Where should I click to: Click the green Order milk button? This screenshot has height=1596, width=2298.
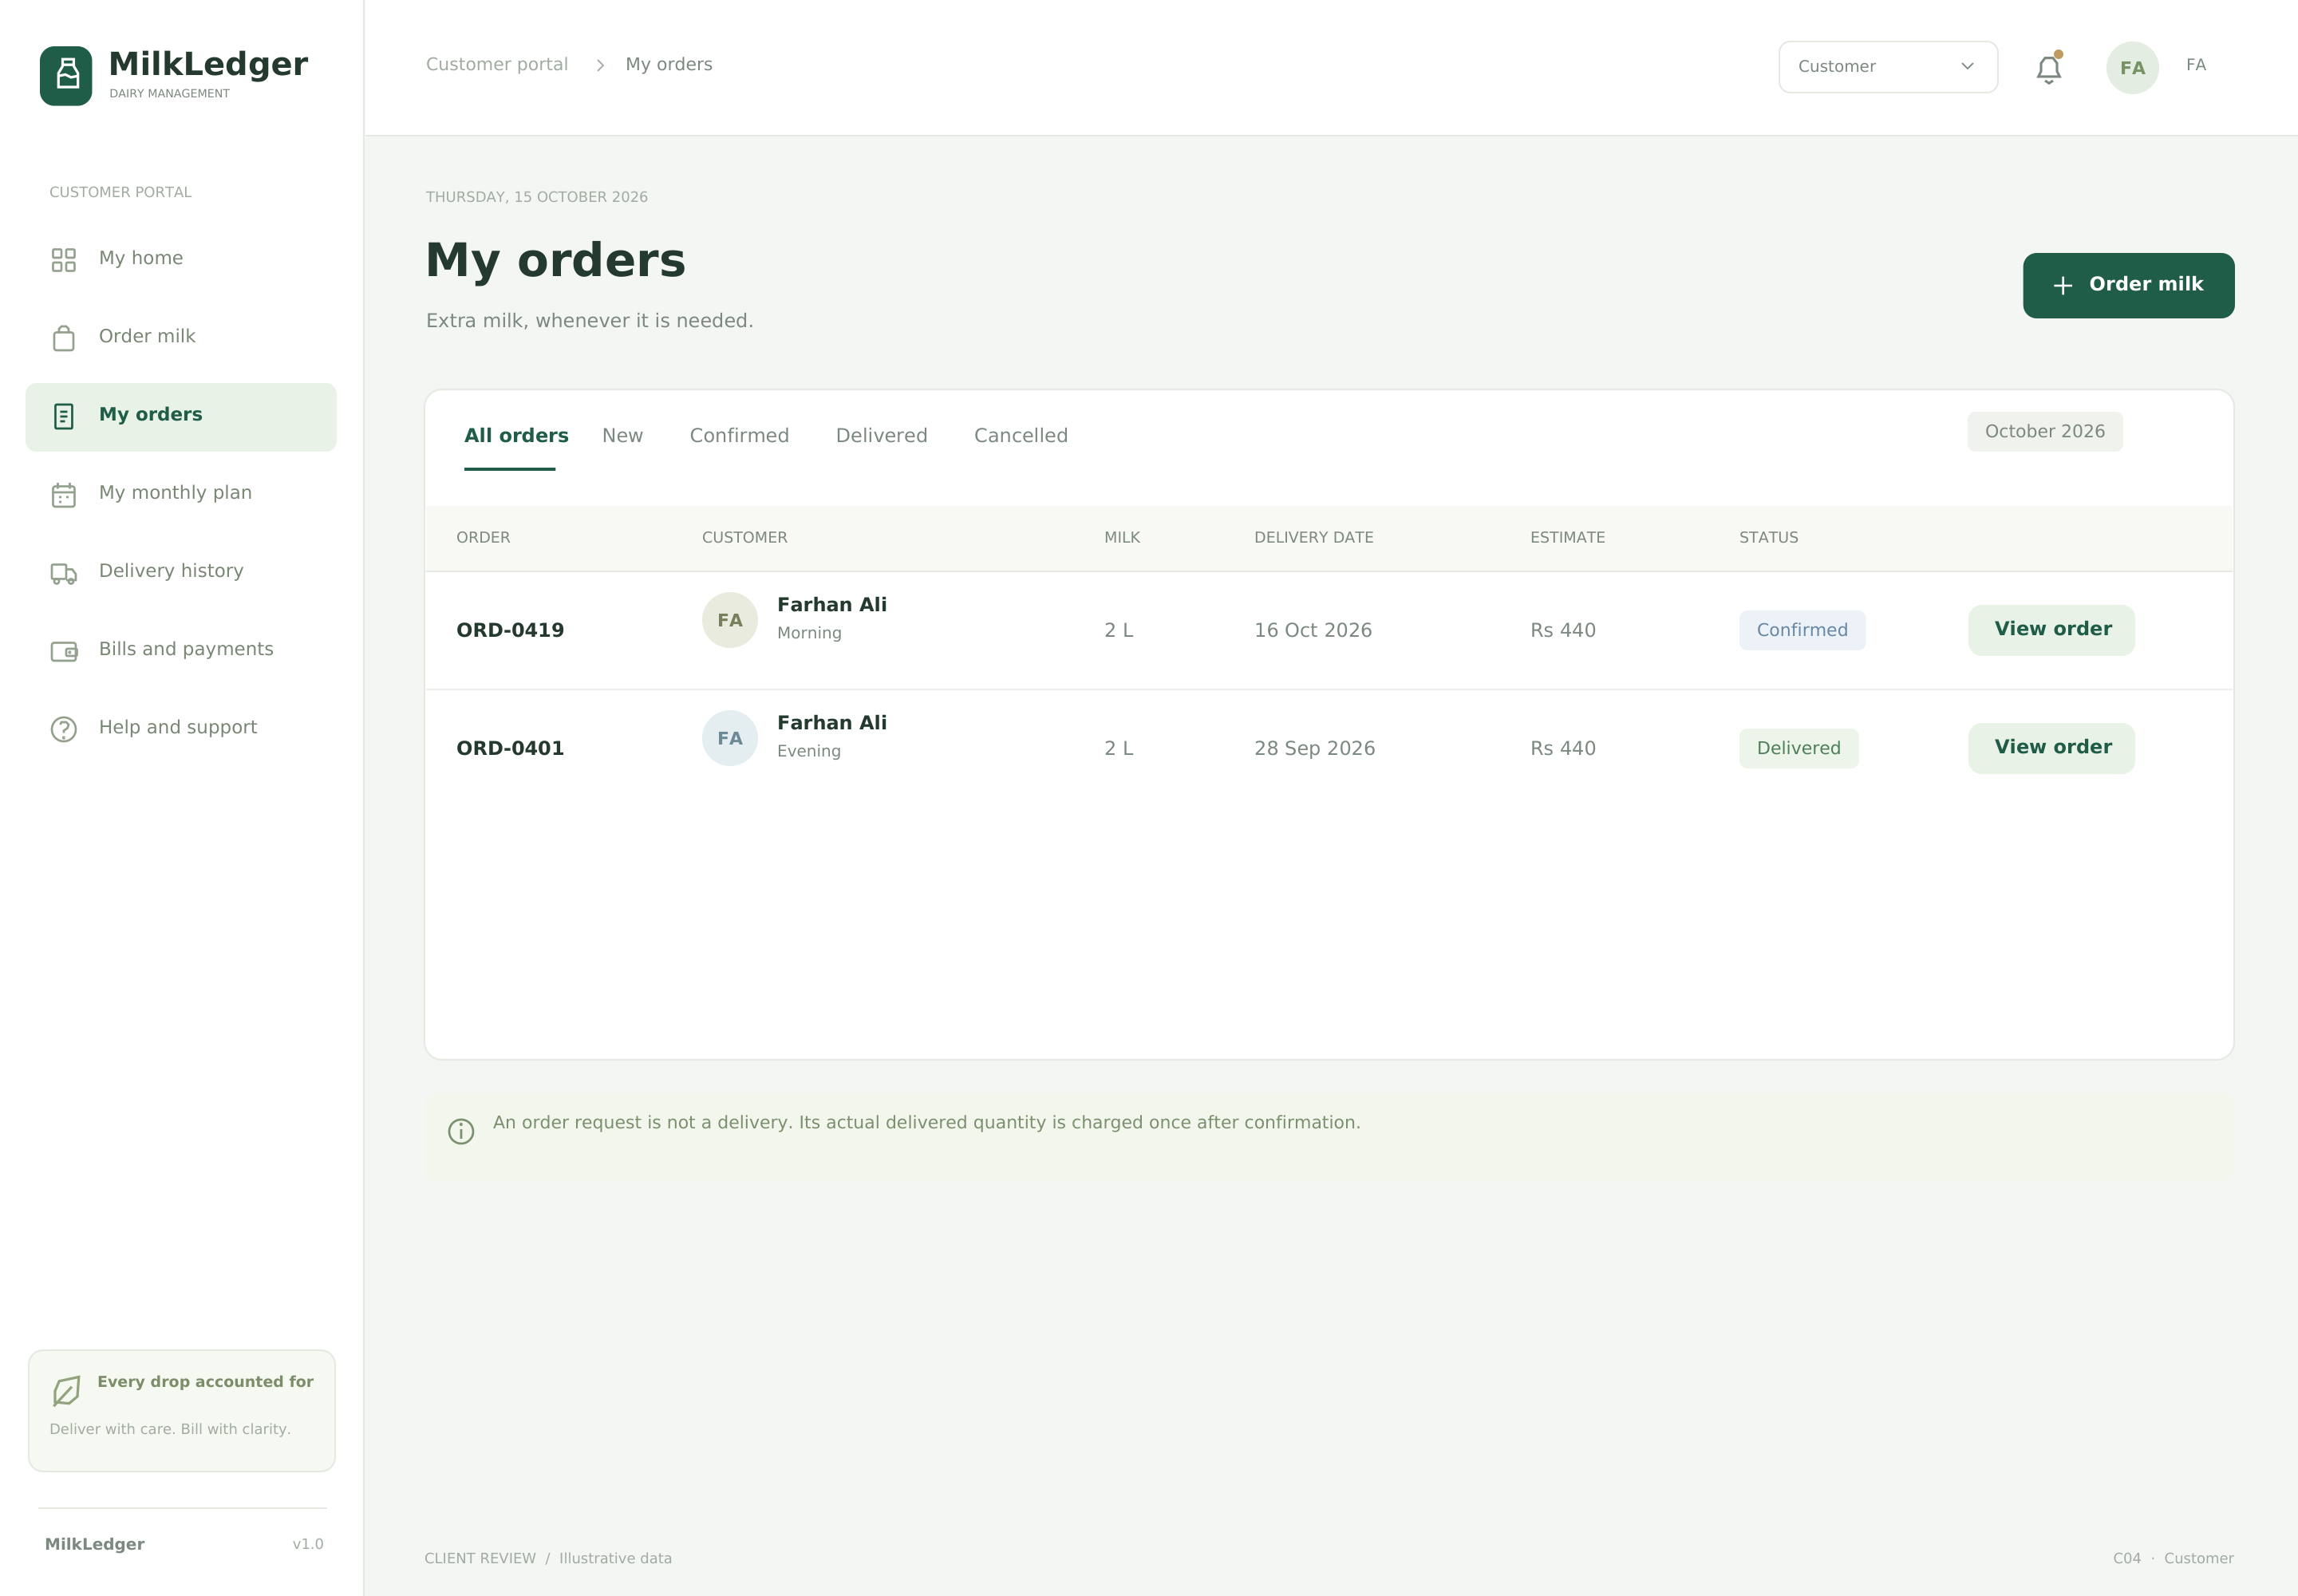coord(2128,285)
